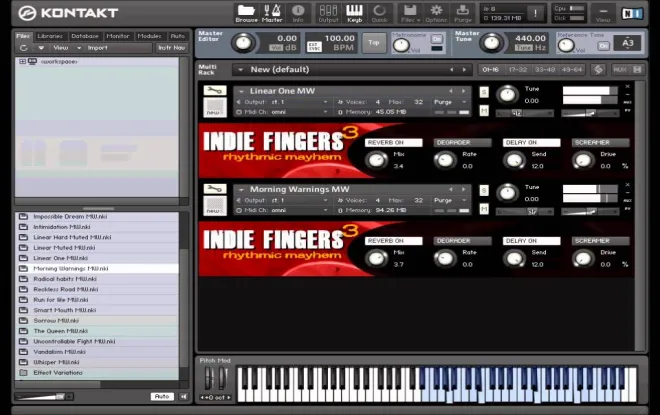660x415 pixels.
Task: Switch to the Auto tab
Action: pyautogui.click(x=178, y=36)
